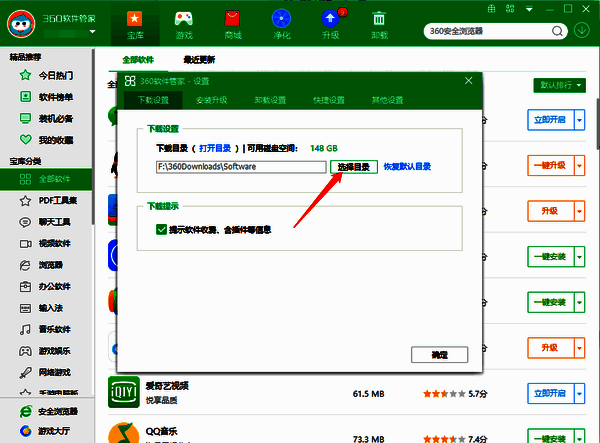
Task: Open the 默认排行 sort dropdown
Action: point(559,85)
